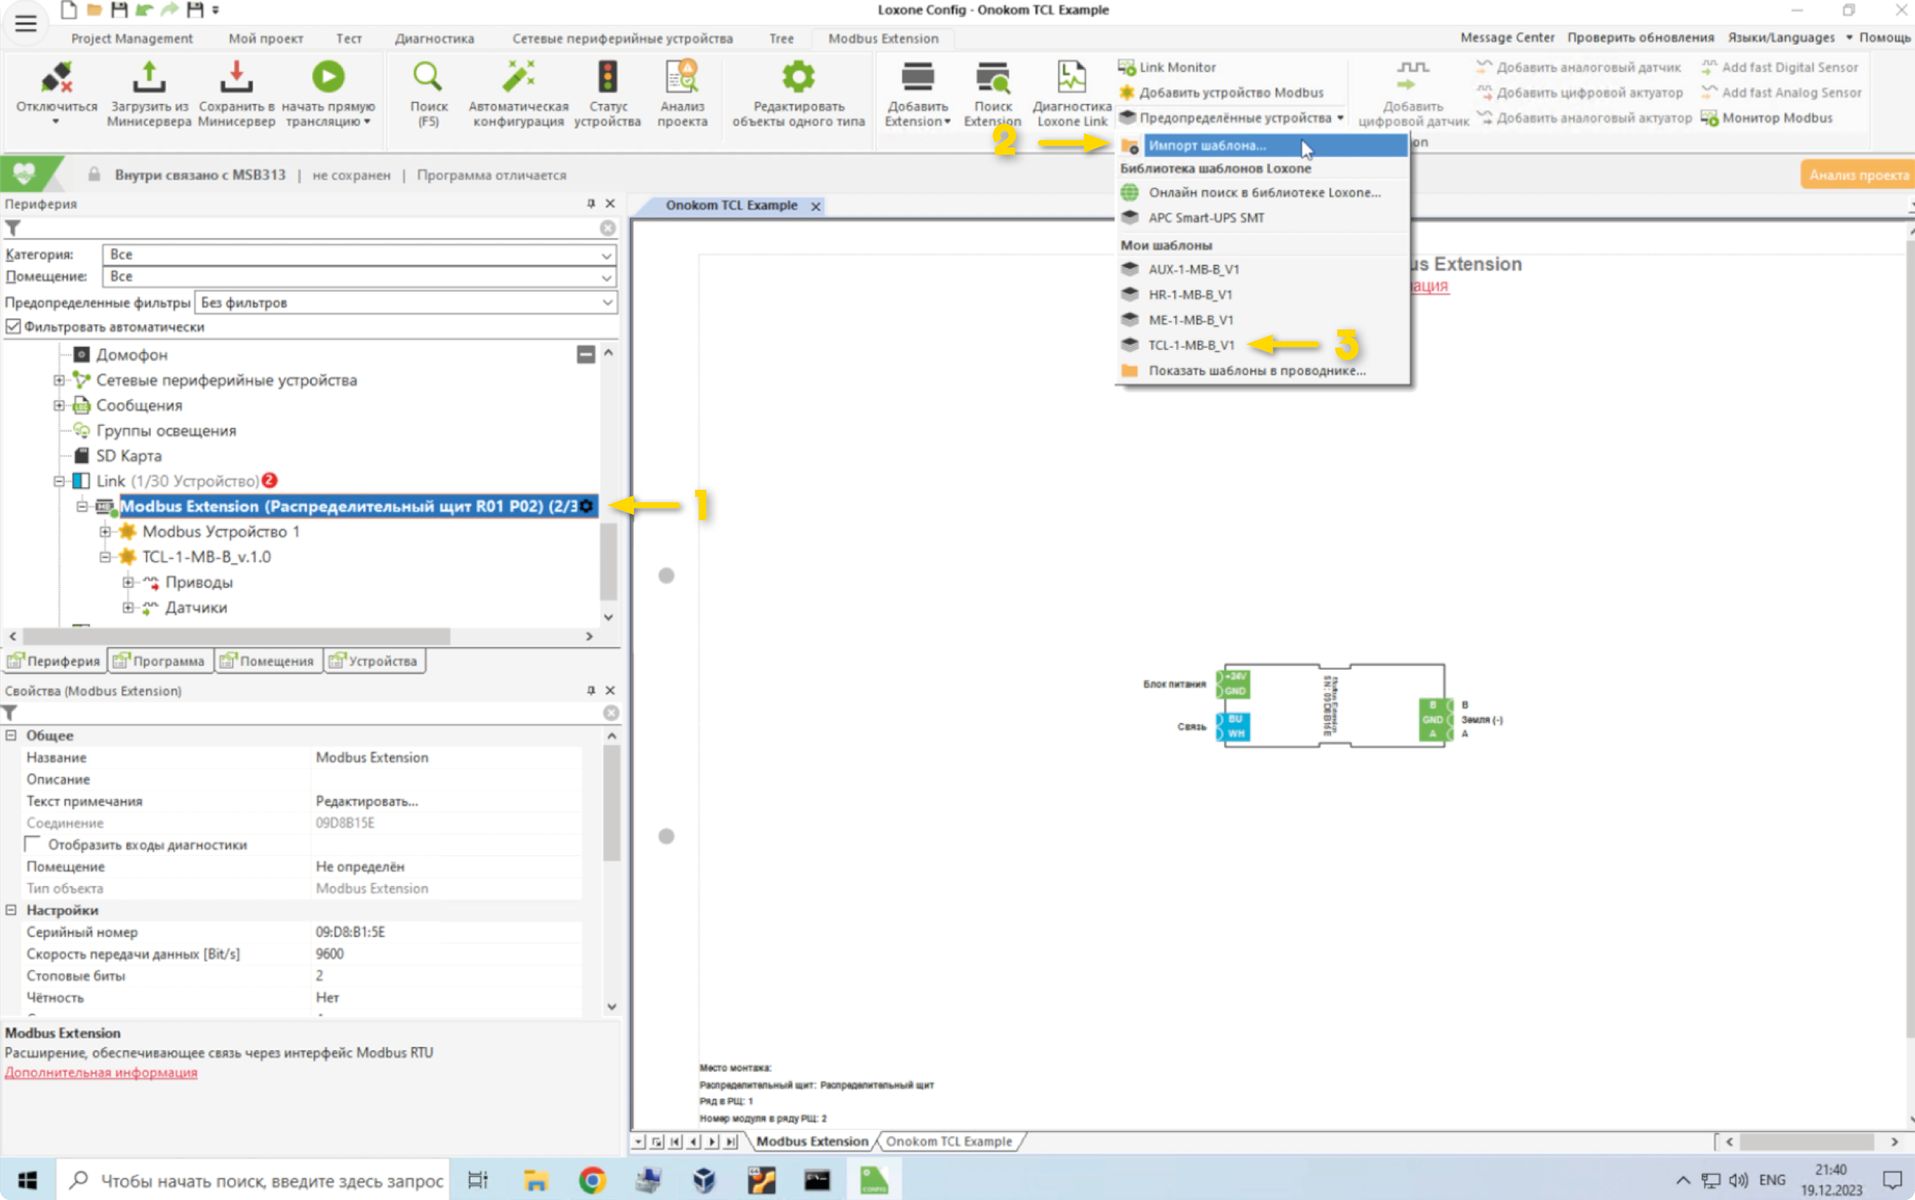Click the Windows search box in taskbar
The image size is (1915, 1200).
pos(255,1181)
